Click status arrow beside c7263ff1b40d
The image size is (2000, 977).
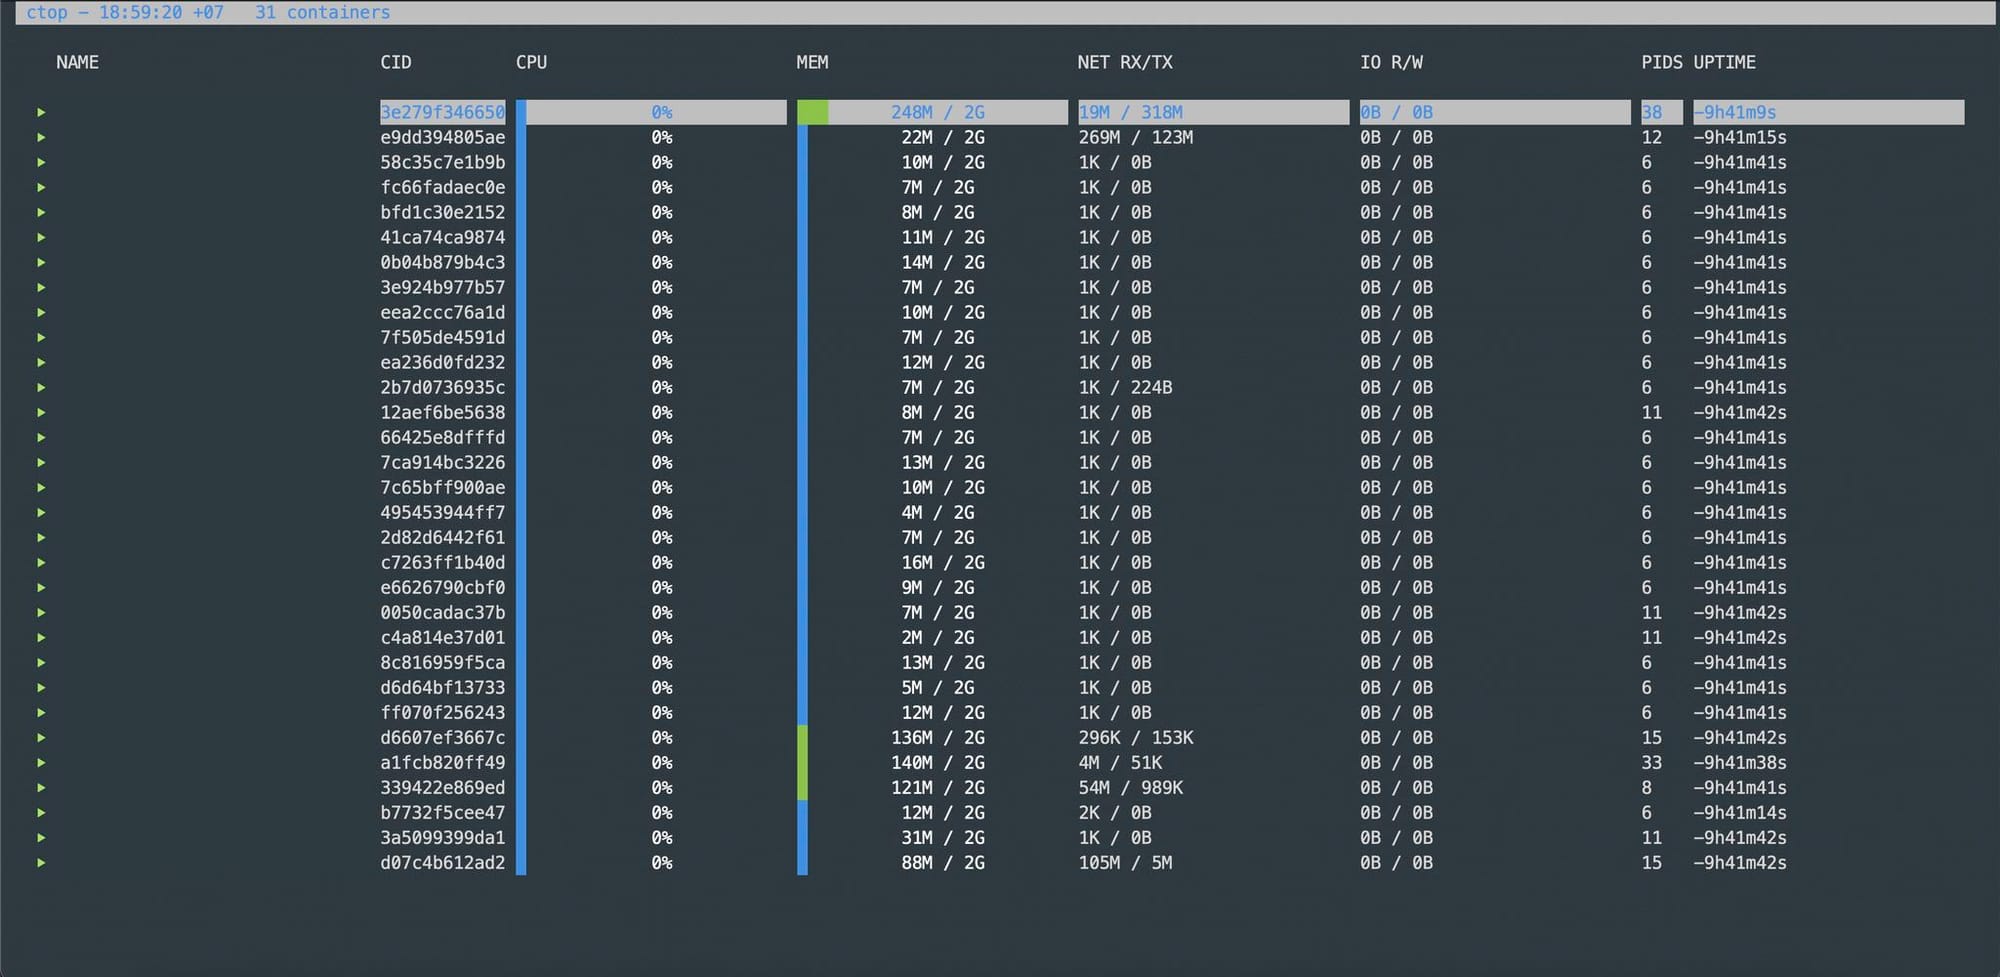pyautogui.click(x=41, y=562)
